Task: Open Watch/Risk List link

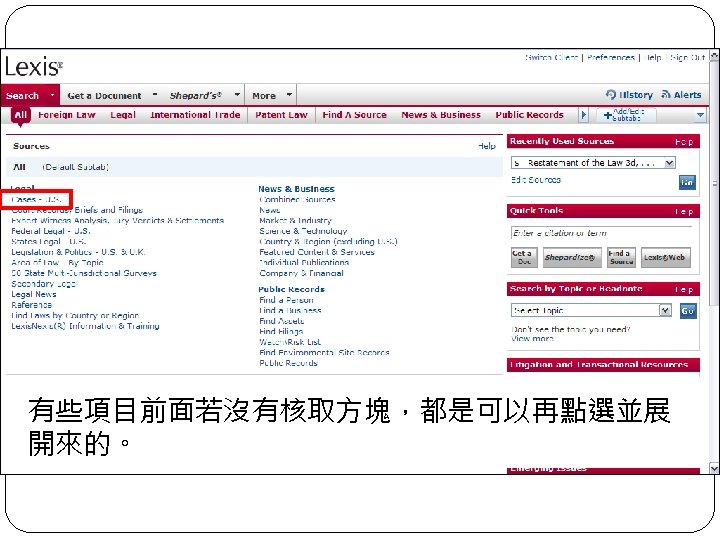Action: click(290, 342)
